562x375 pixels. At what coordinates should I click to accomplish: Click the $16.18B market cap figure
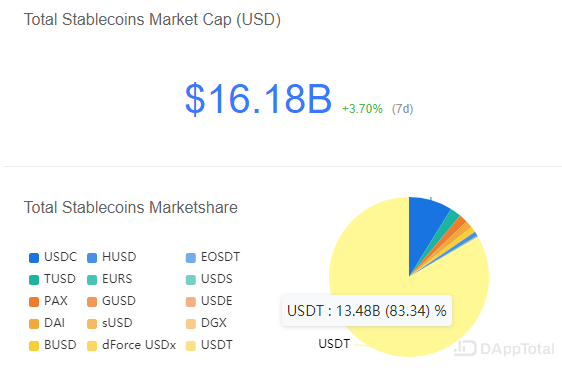[258, 99]
